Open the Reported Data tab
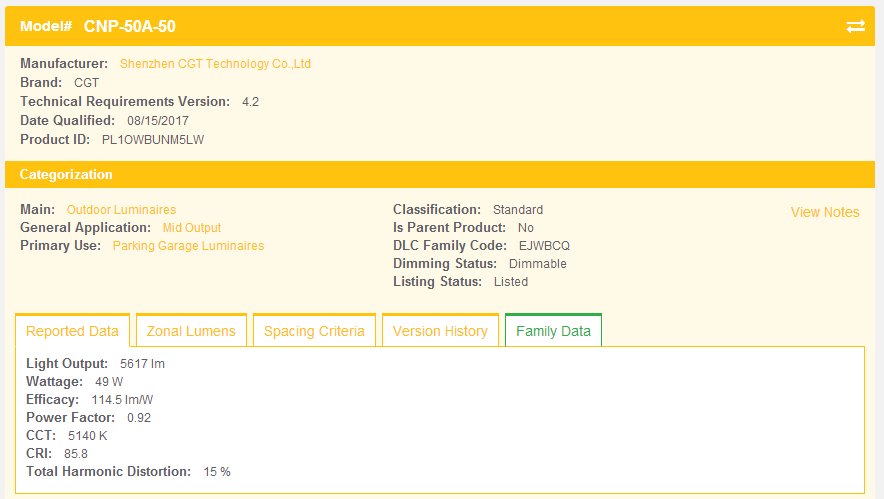Image resolution: width=884 pixels, height=499 pixels. [73, 331]
